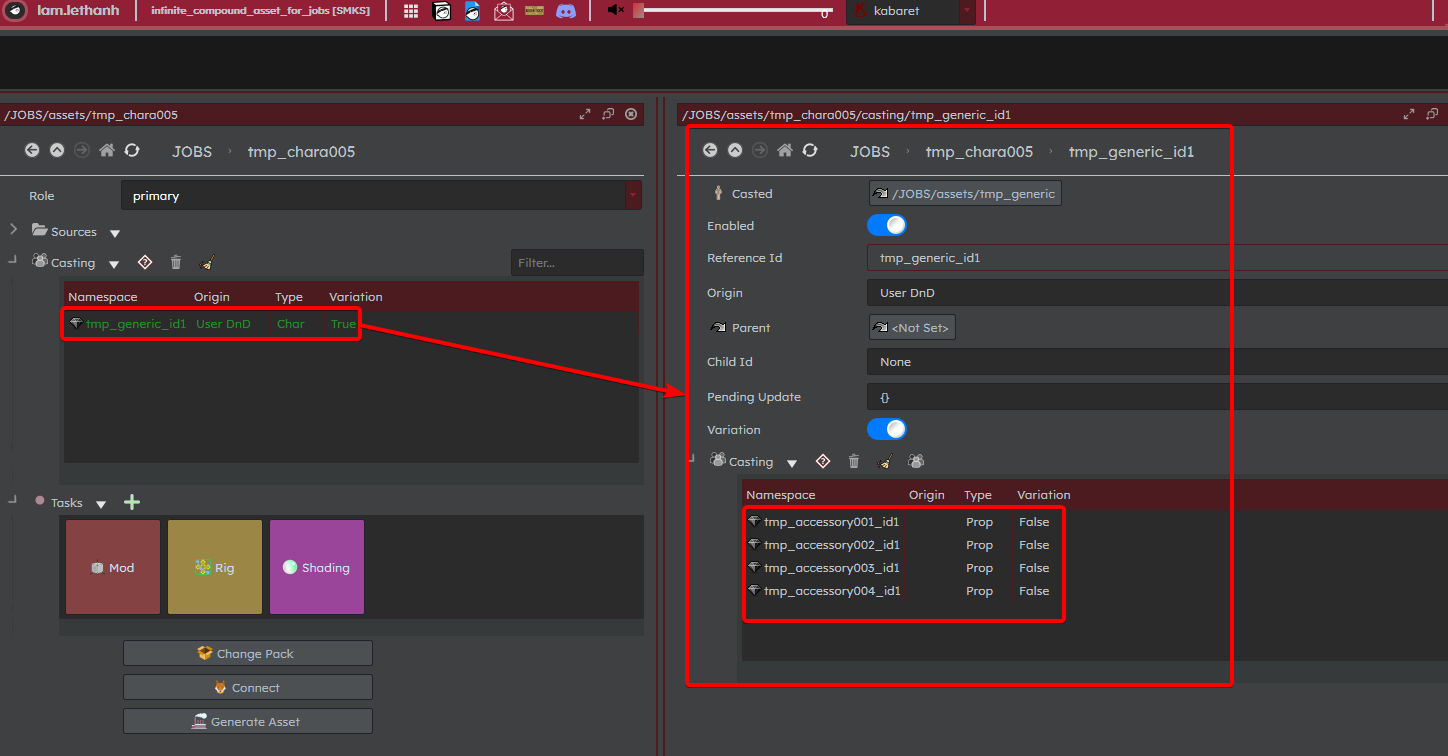Open the Tasks dropdown triangle

pyautogui.click(x=101, y=504)
